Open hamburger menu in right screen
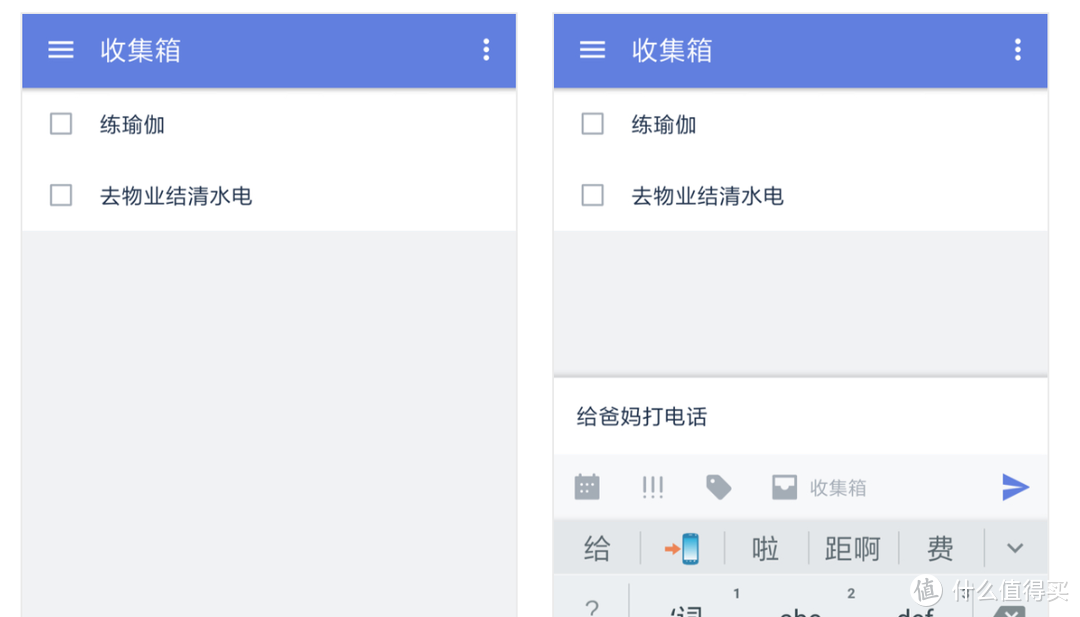The height and width of the screenshot is (617, 1080). pos(592,50)
